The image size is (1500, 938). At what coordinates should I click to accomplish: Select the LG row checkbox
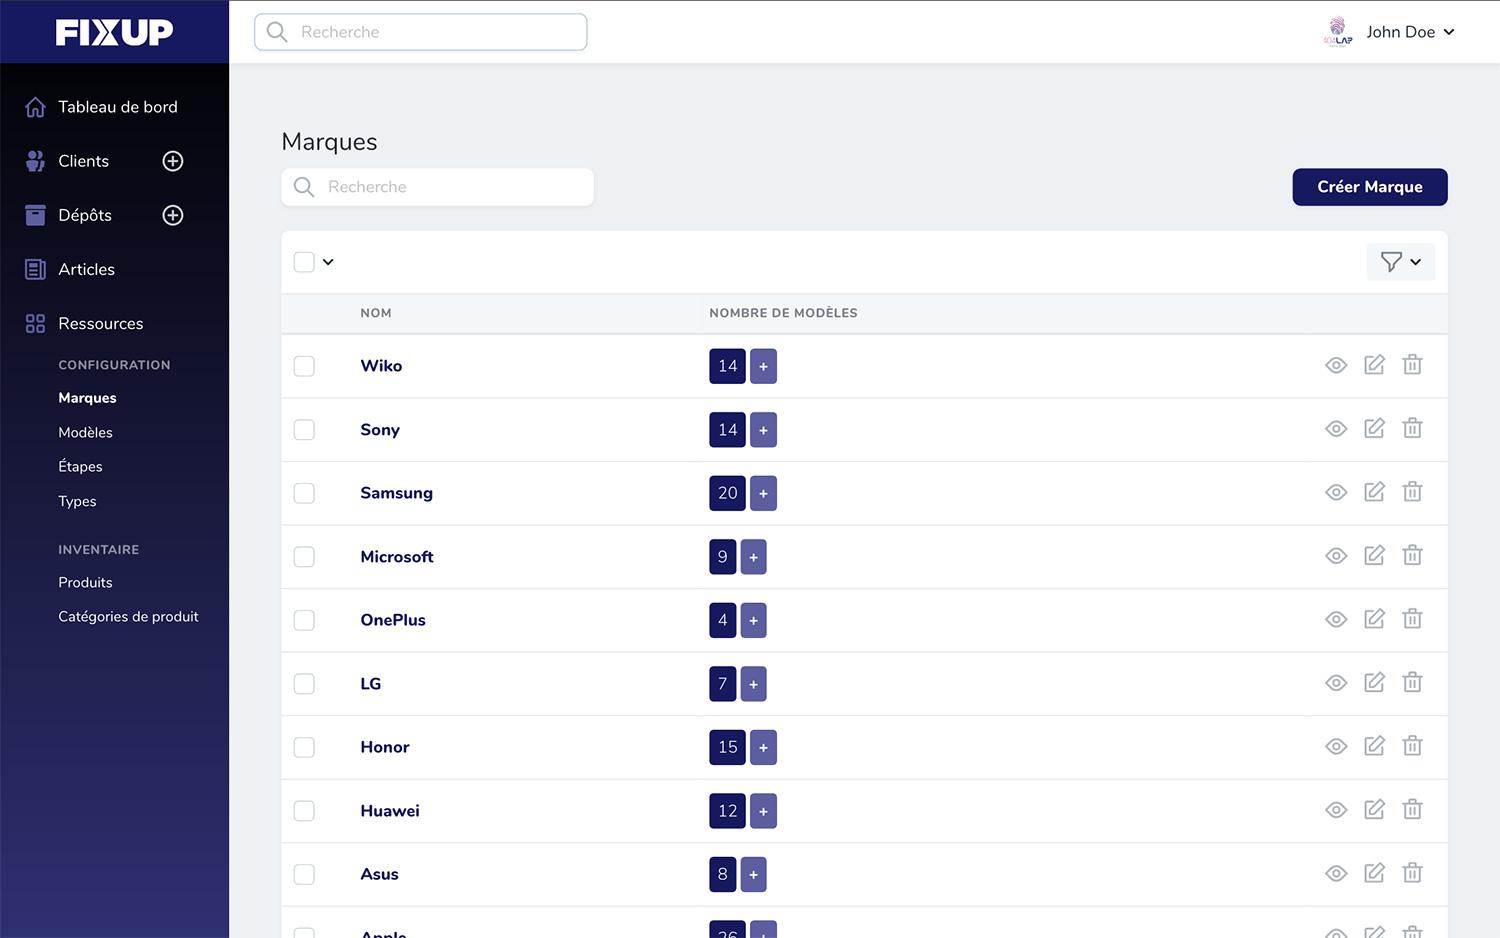(x=304, y=684)
